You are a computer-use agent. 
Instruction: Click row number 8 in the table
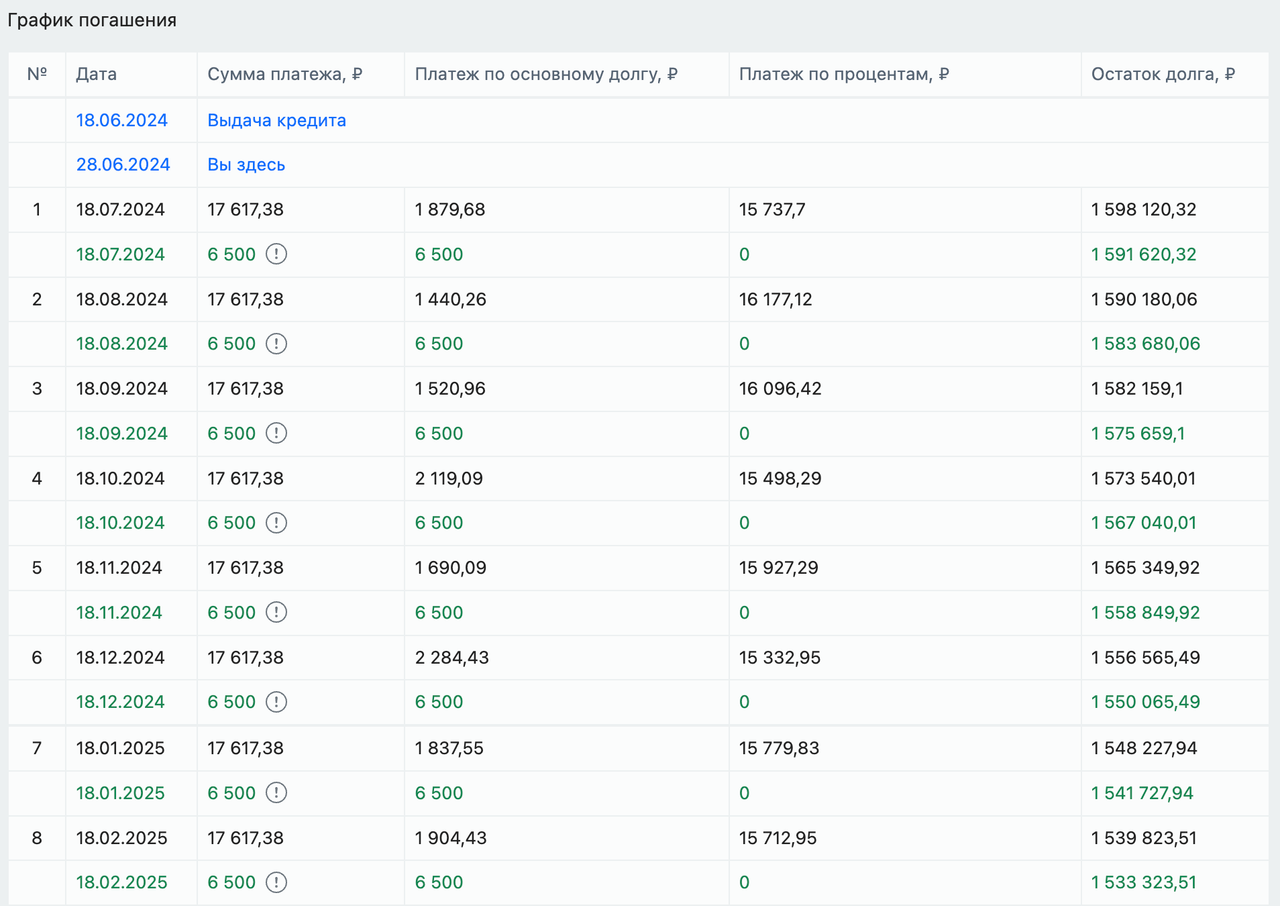[37, 838]
